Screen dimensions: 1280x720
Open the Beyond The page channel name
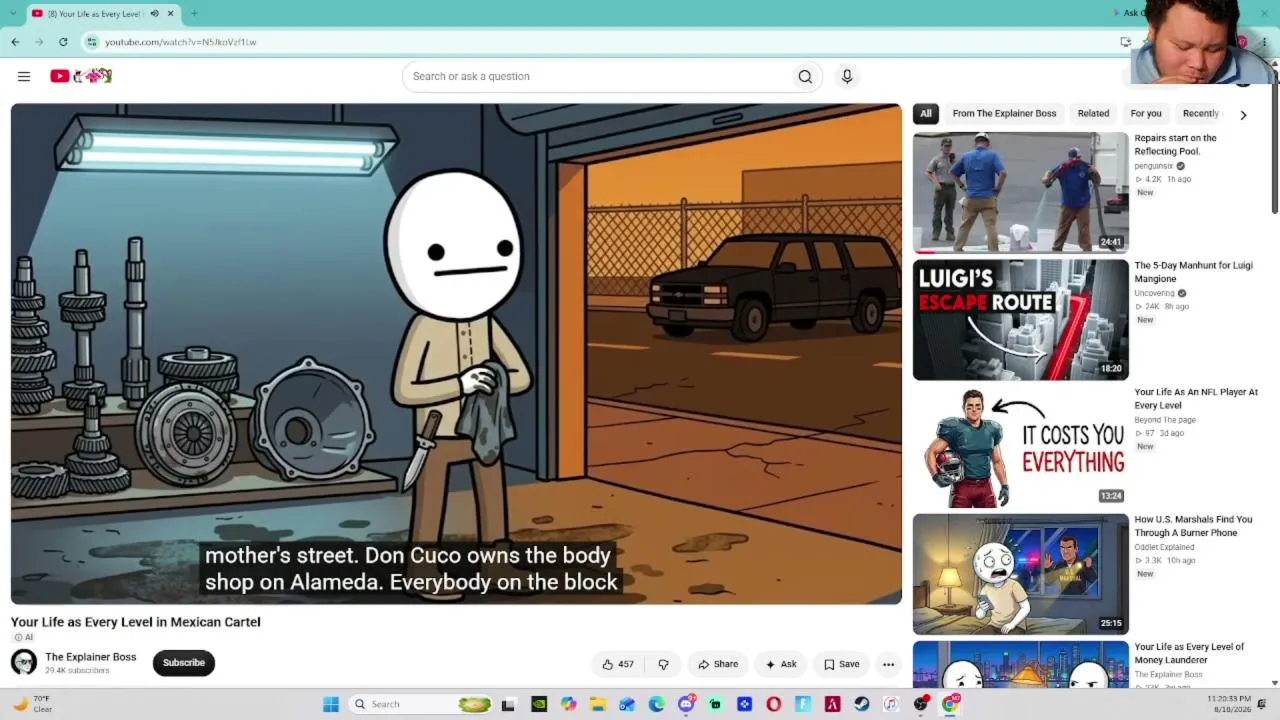coord(1165,420)
